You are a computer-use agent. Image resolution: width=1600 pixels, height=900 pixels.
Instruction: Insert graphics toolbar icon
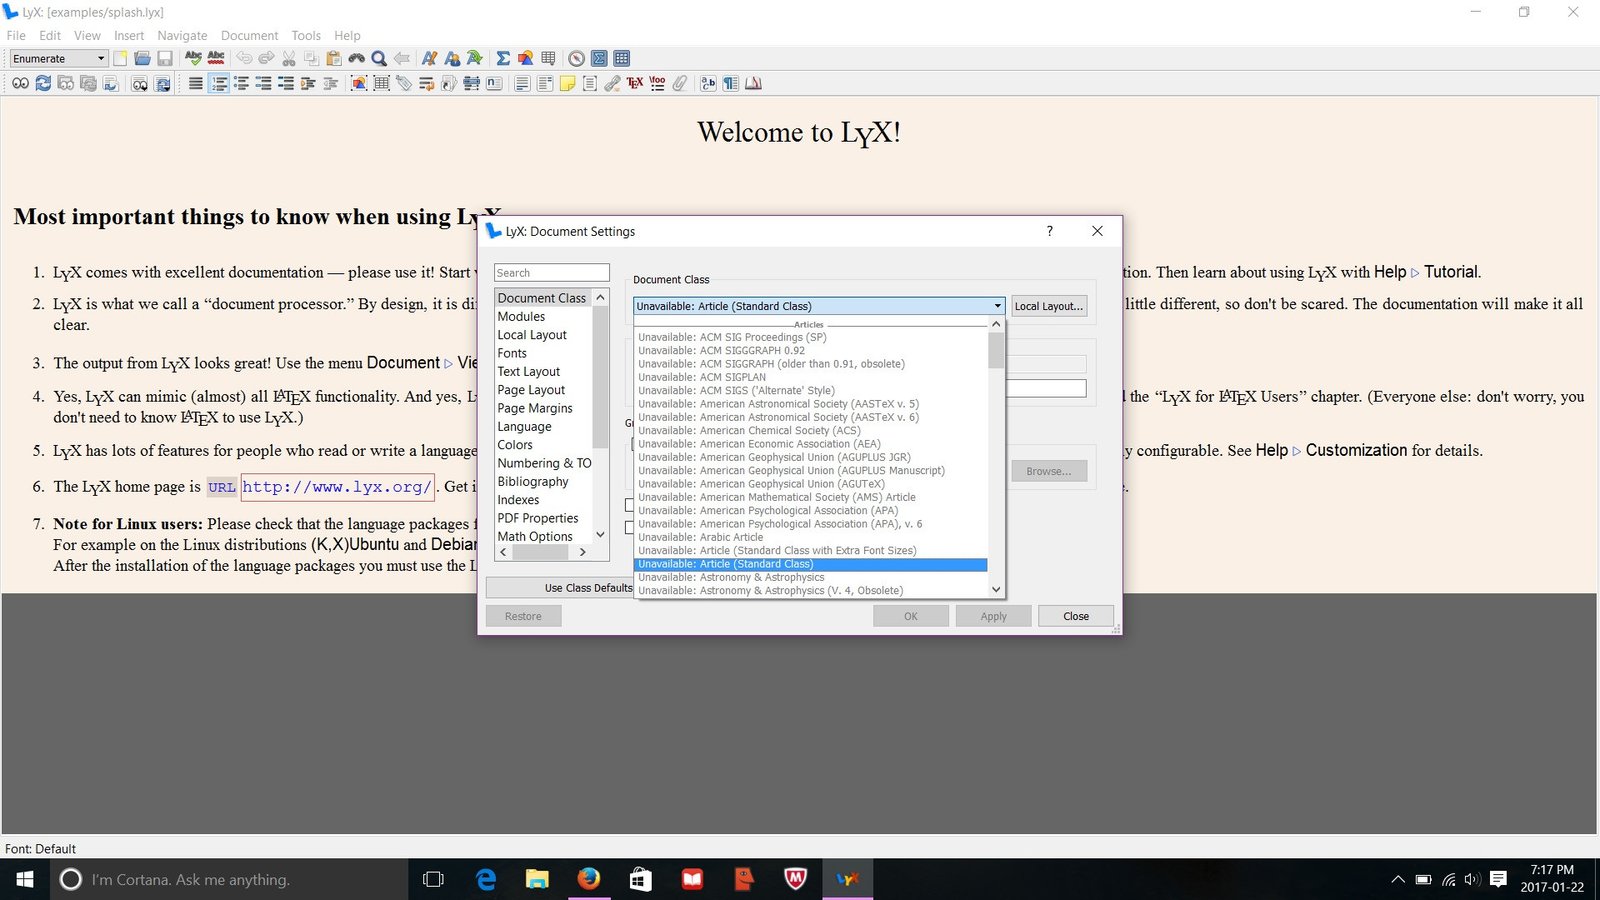pos(525,58)
